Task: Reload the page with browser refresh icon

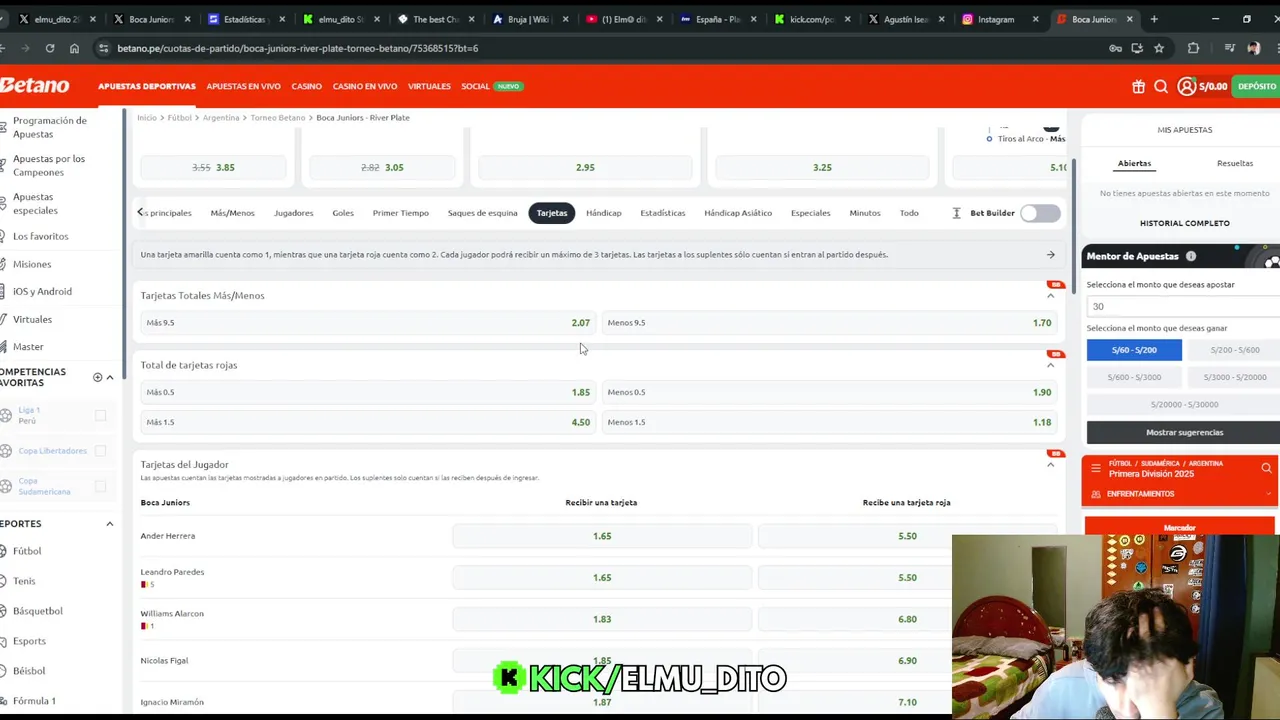Action: click(x=50, y=48)
